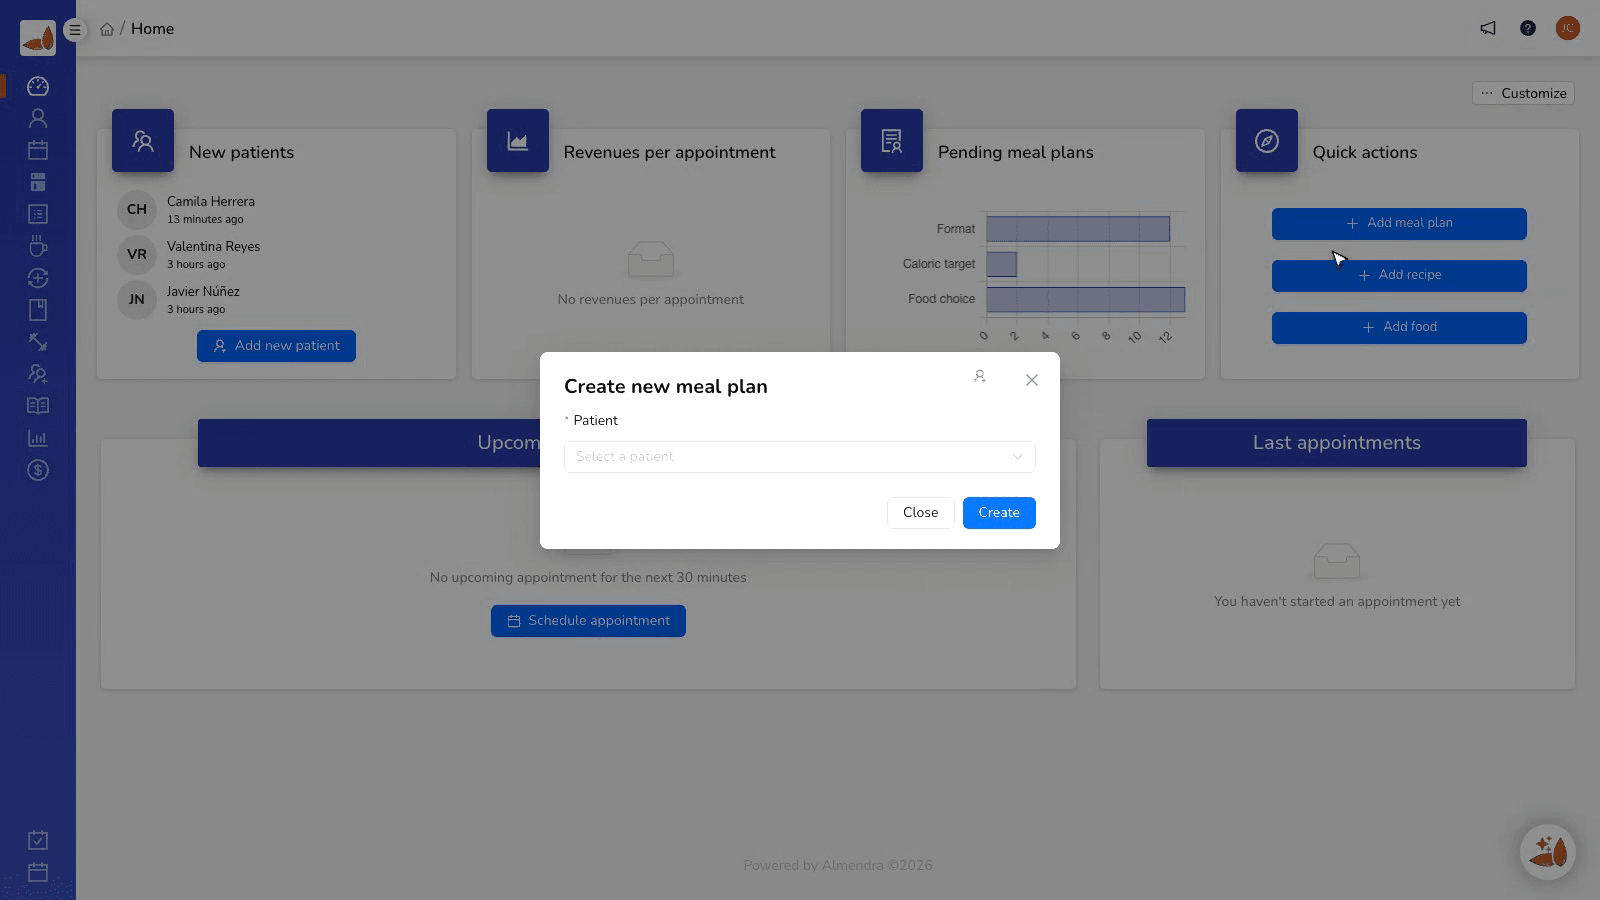Click the add-users group icon in sidebar
Screen dimensions: 1600x900
38,374
